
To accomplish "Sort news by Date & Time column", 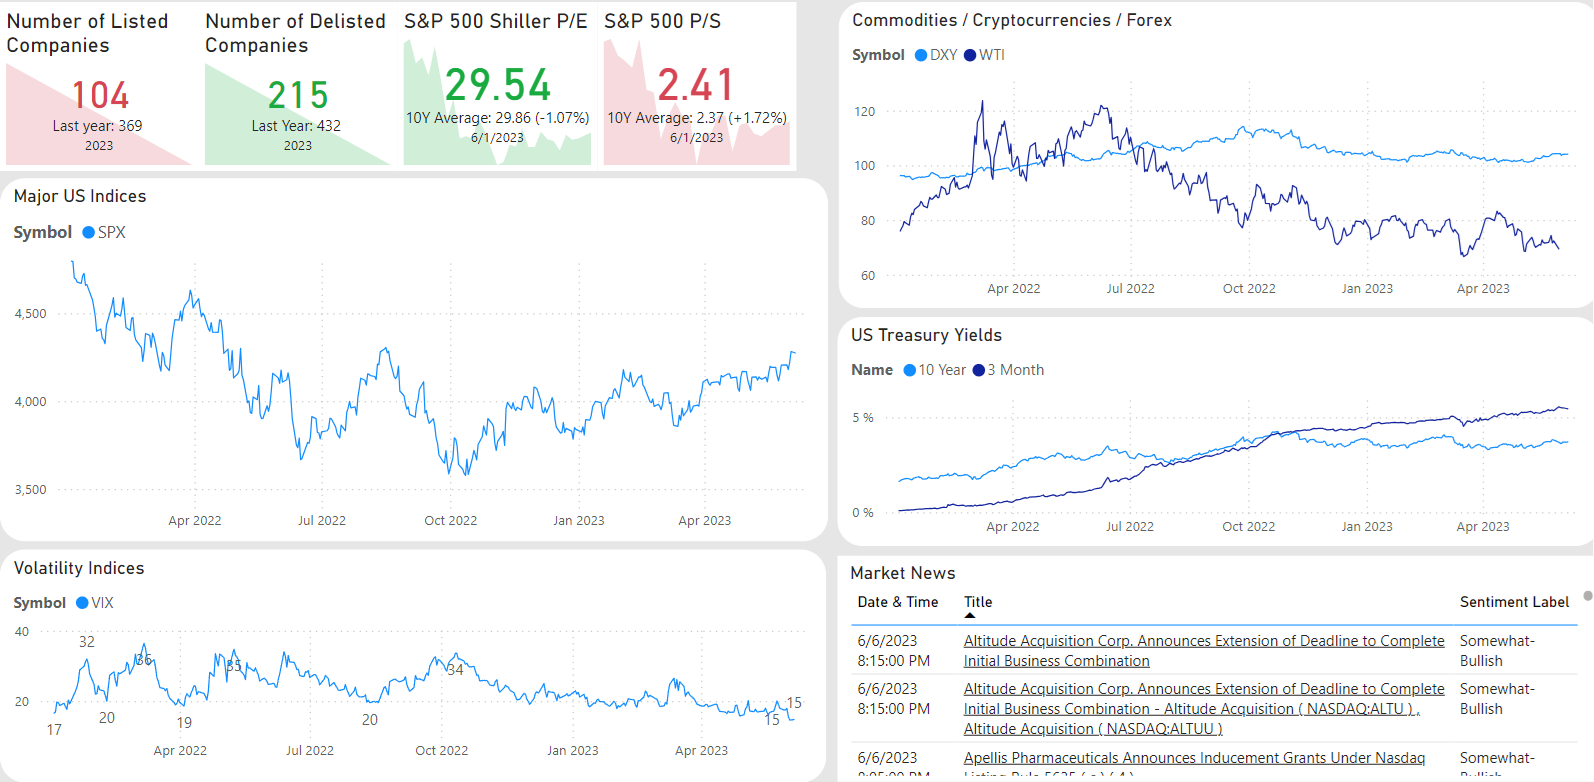I will [897, 602].
